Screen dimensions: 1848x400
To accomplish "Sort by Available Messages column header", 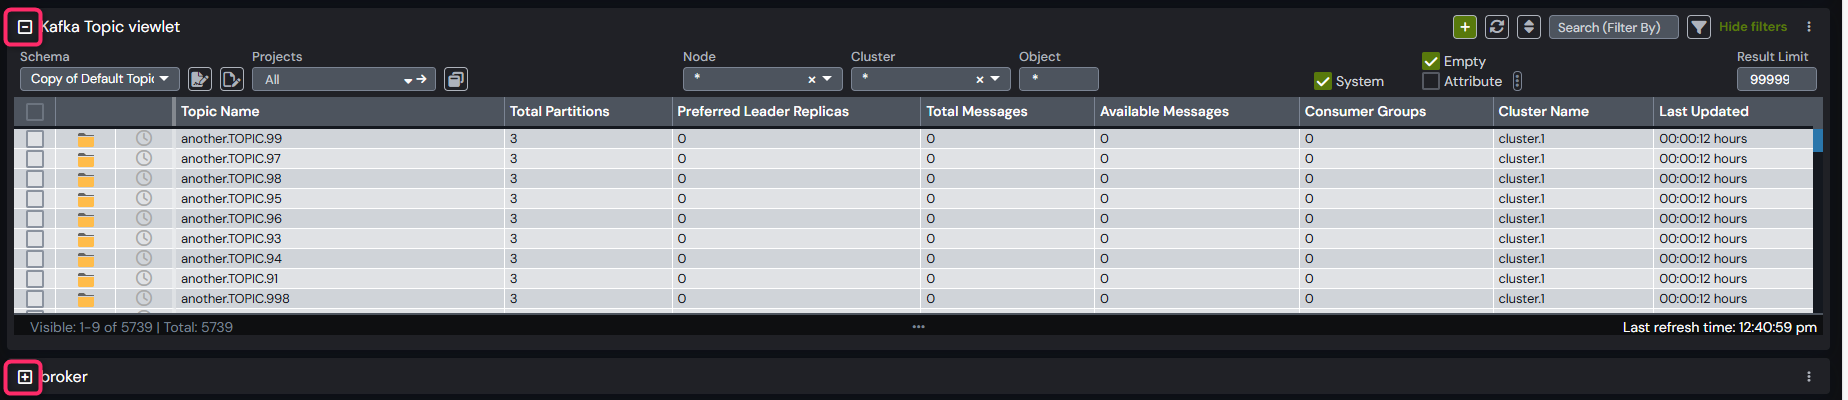I will 1197,111.
